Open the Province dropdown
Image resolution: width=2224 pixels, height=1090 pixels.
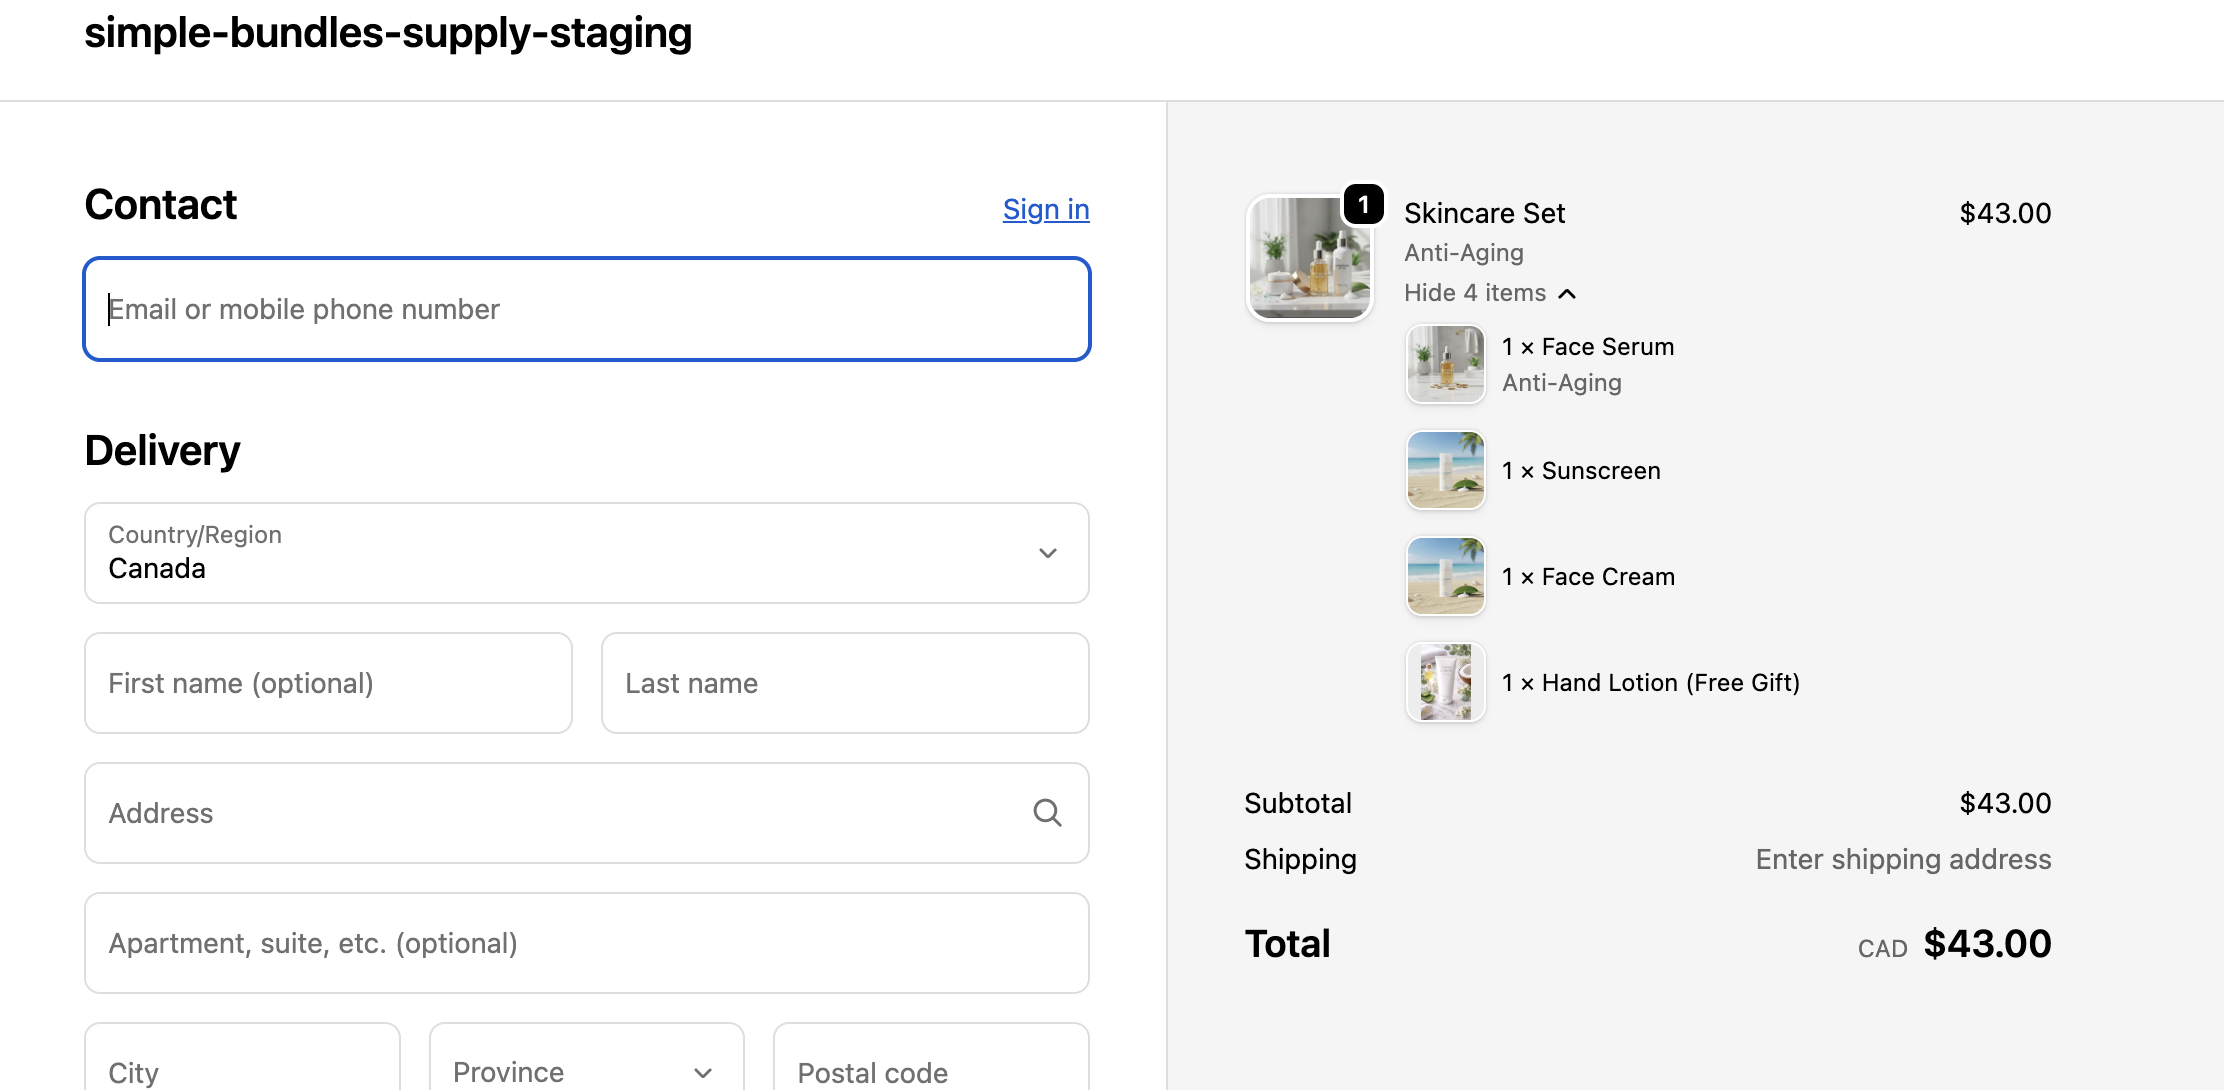point(586,1068)
